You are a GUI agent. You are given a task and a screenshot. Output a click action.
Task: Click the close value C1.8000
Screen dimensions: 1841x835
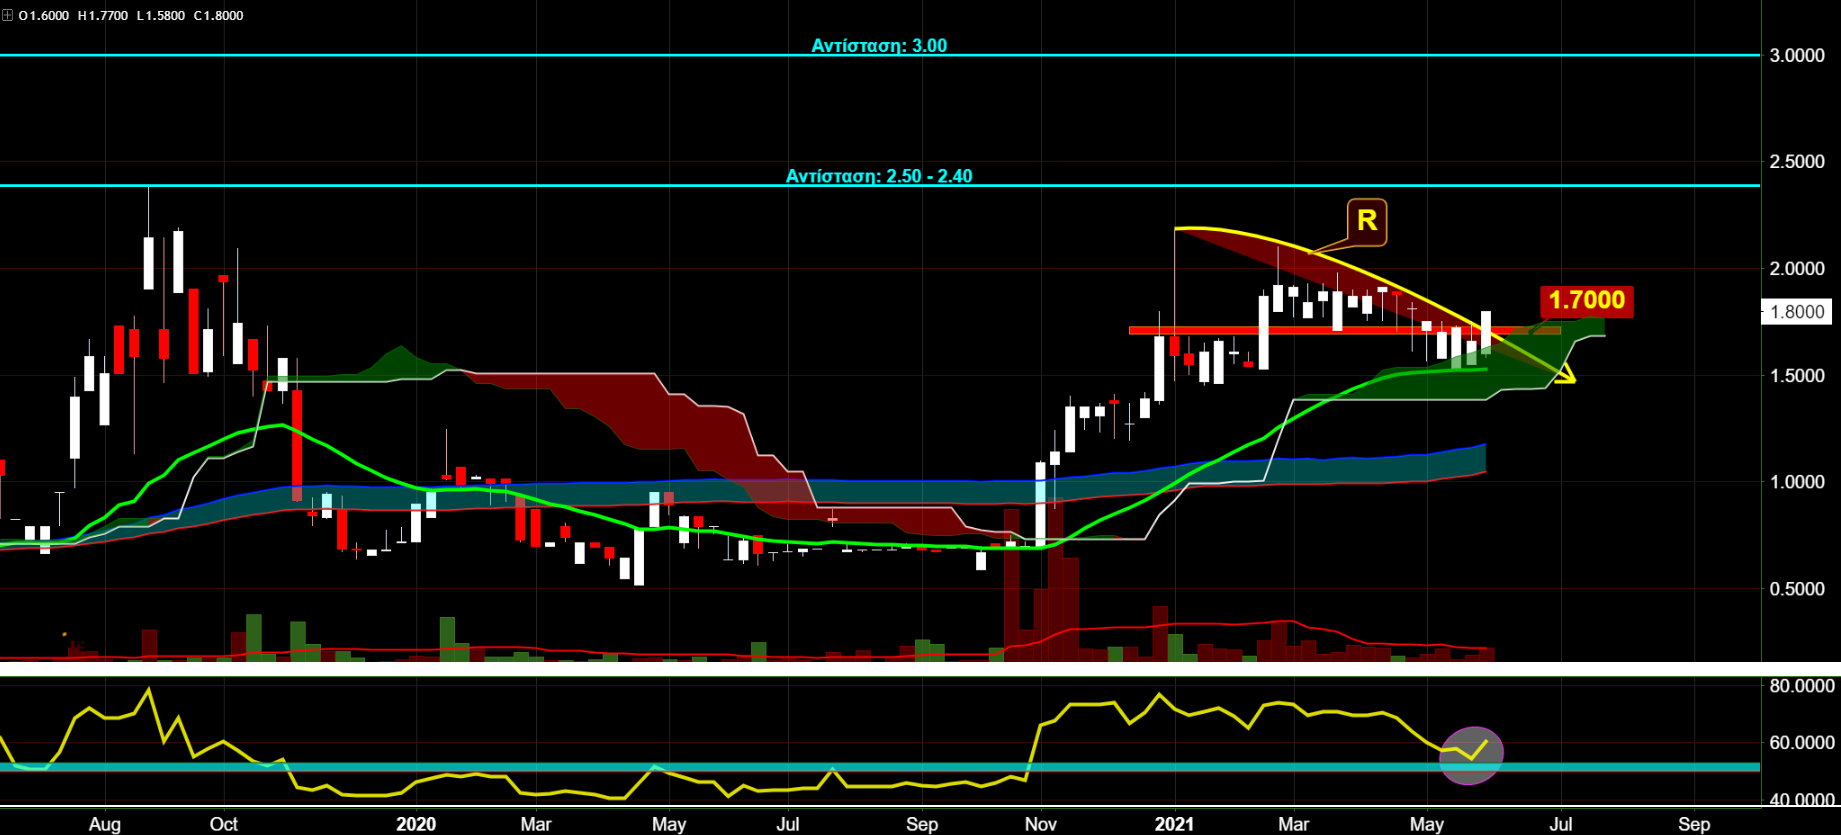point(218,15)
